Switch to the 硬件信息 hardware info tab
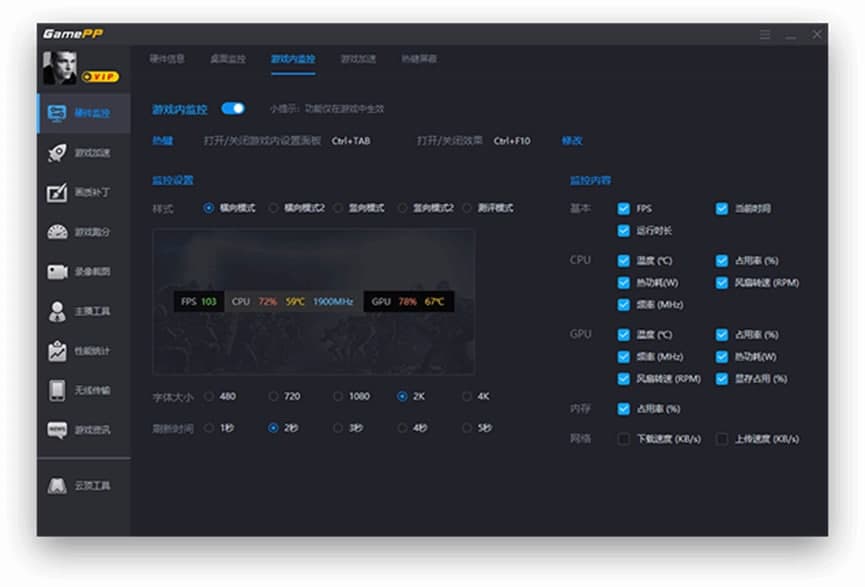The height and width of the screenshot is (587, 865). point(167,58)
